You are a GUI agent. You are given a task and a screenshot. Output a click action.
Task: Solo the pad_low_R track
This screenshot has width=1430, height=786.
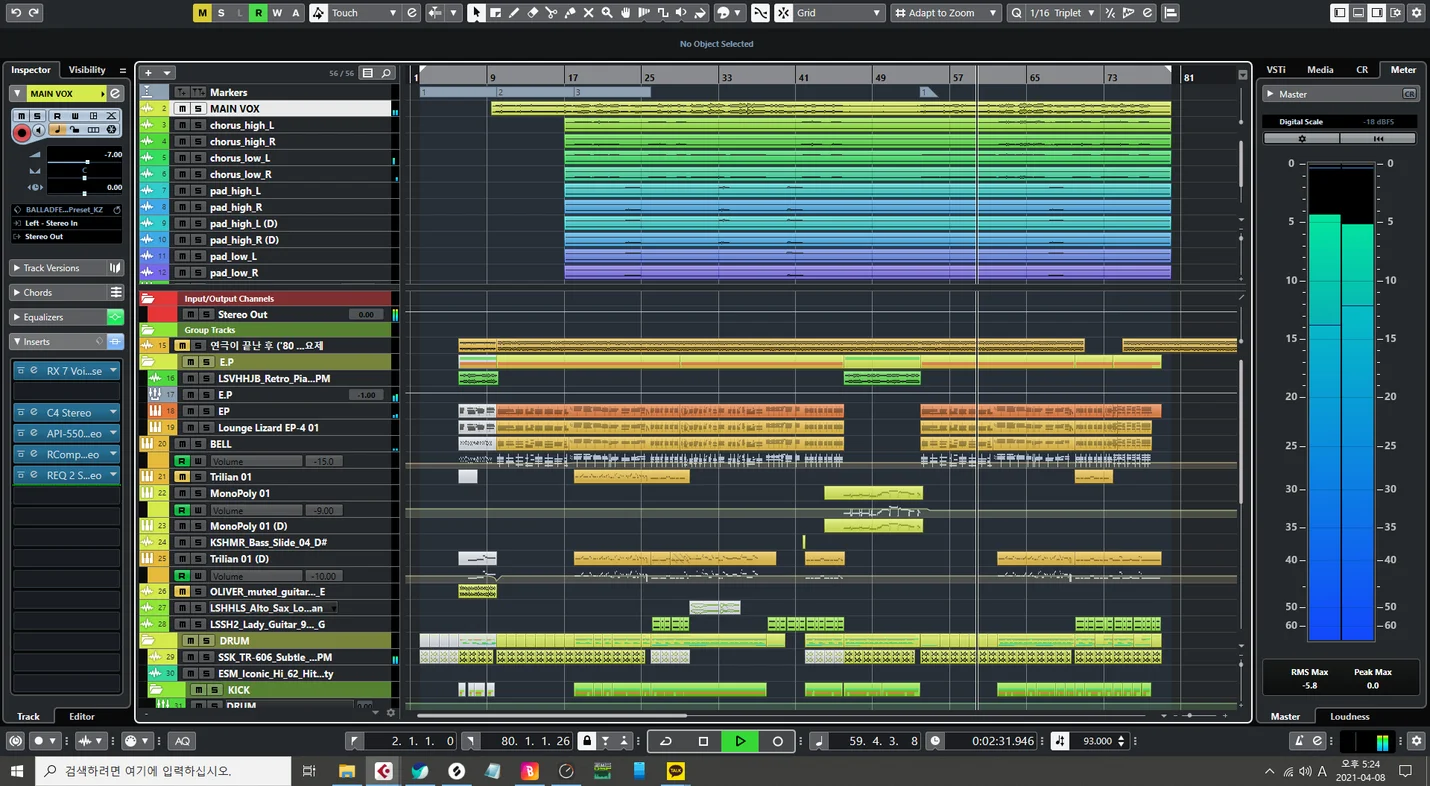pos(198,272)
